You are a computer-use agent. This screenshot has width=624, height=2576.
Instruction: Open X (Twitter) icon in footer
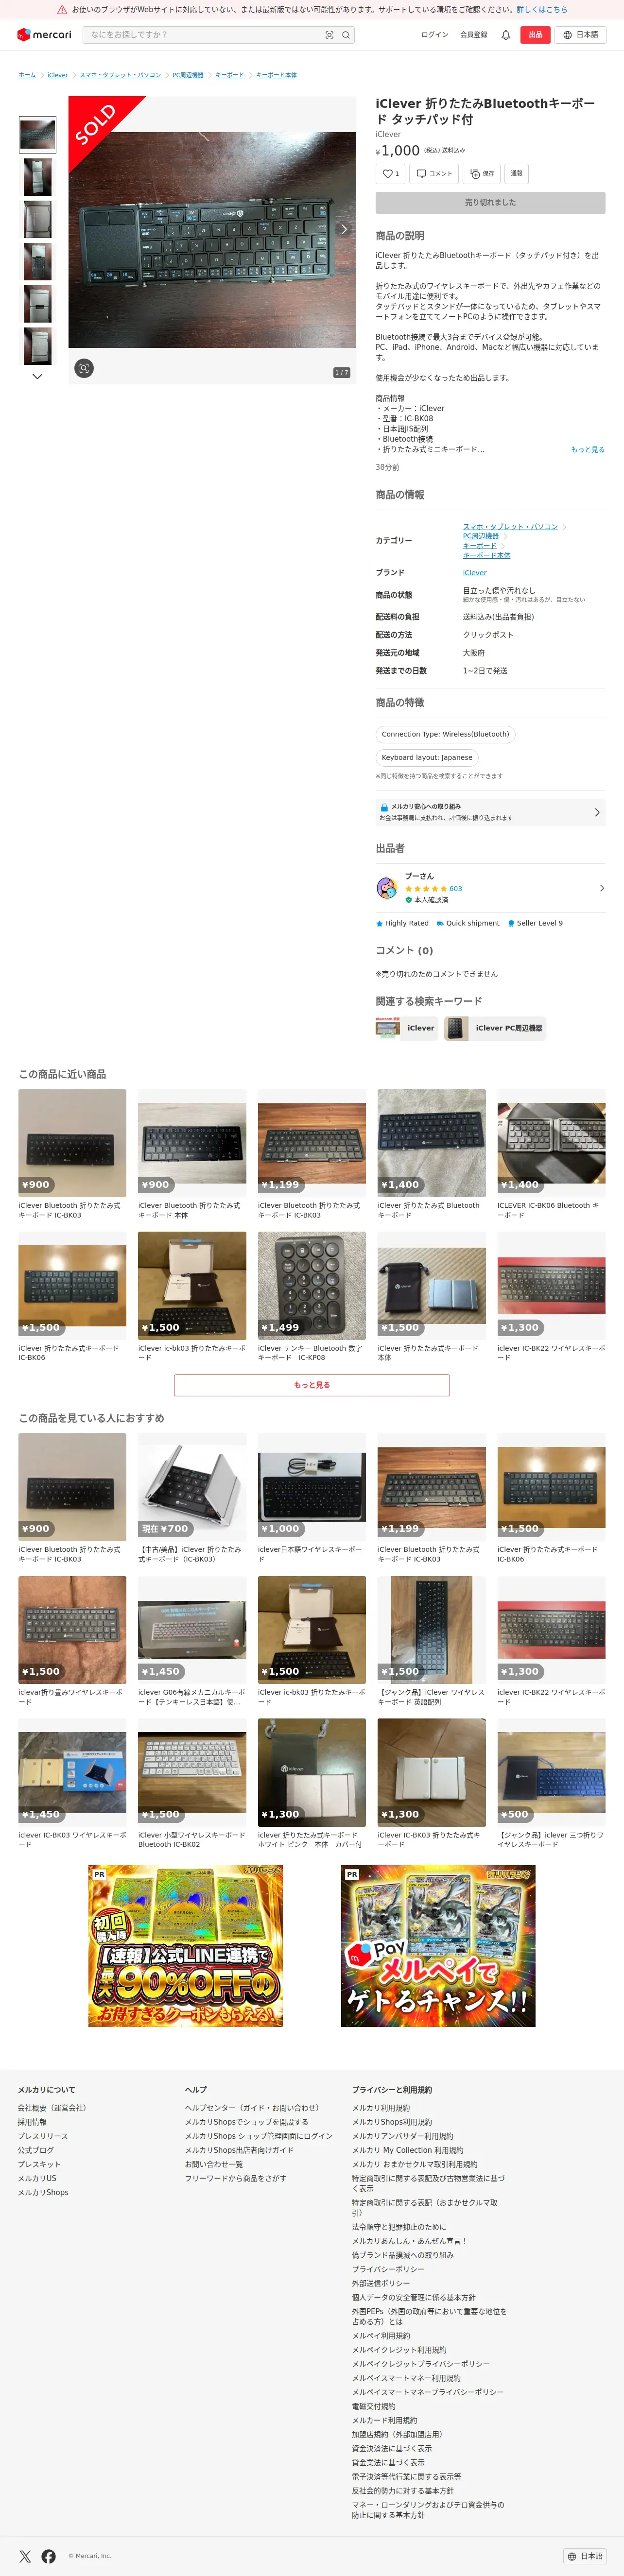pyautogui.click(x=25, y=2556)
